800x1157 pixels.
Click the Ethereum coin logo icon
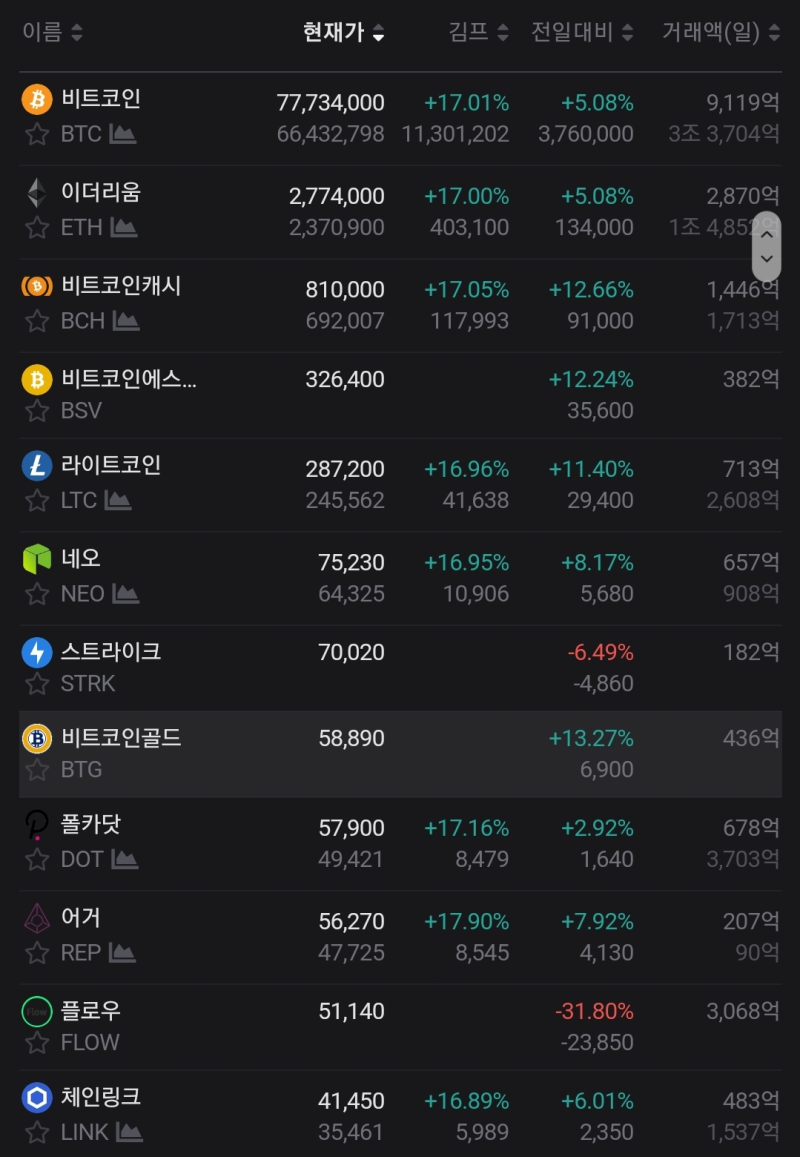coord(35,190)
